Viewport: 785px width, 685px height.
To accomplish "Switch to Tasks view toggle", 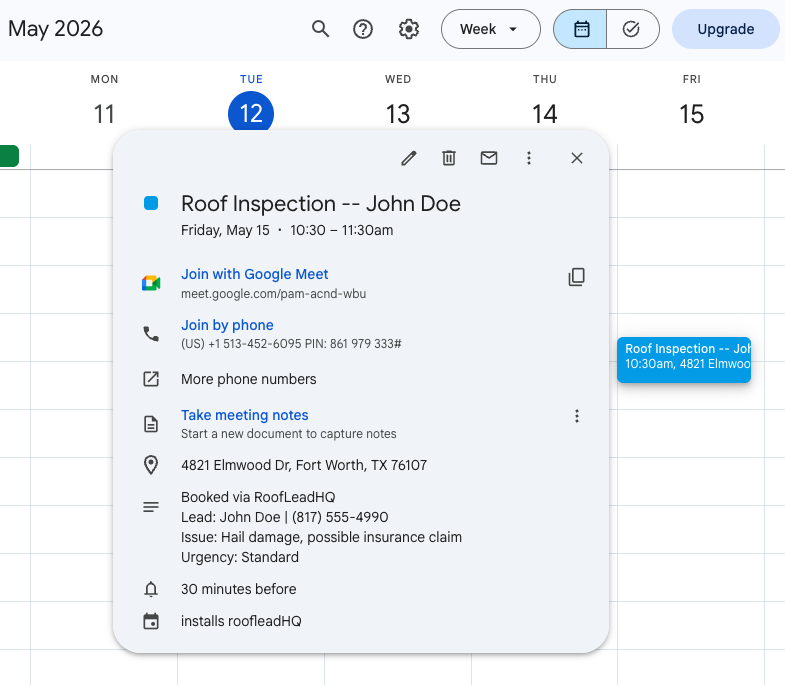I will (632, 29).
